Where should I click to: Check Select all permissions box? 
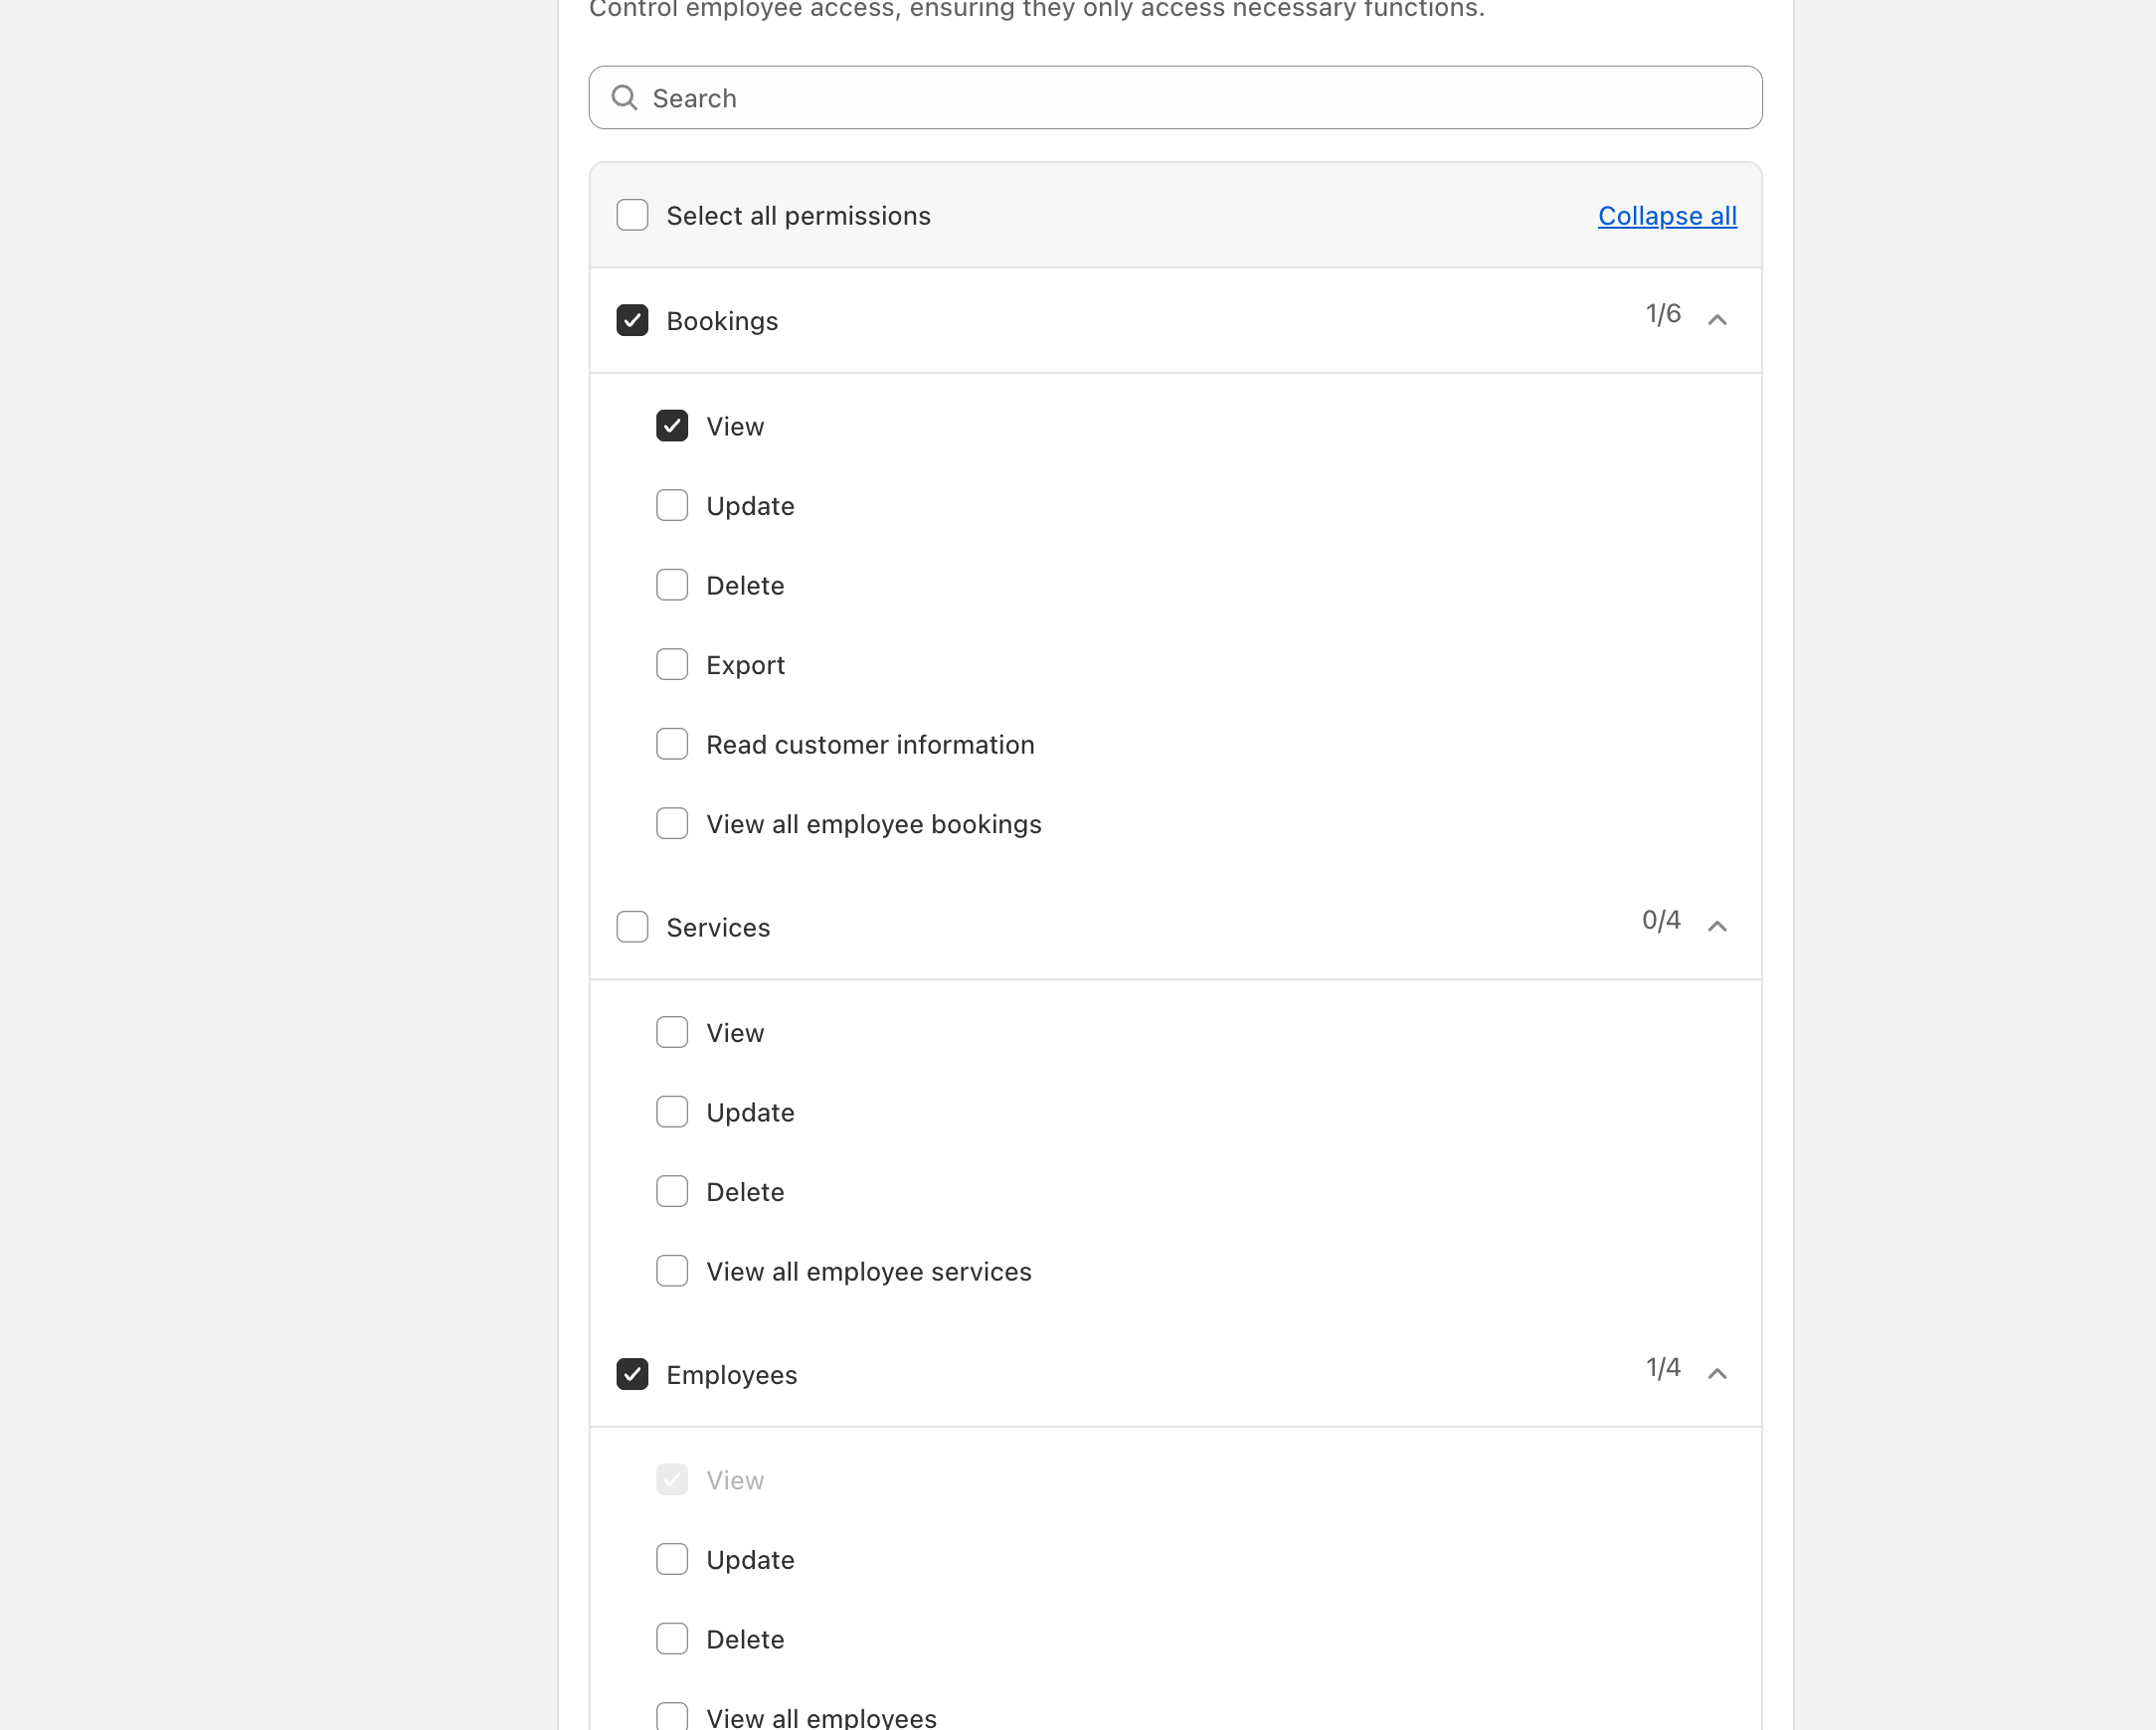click(632, 216)
